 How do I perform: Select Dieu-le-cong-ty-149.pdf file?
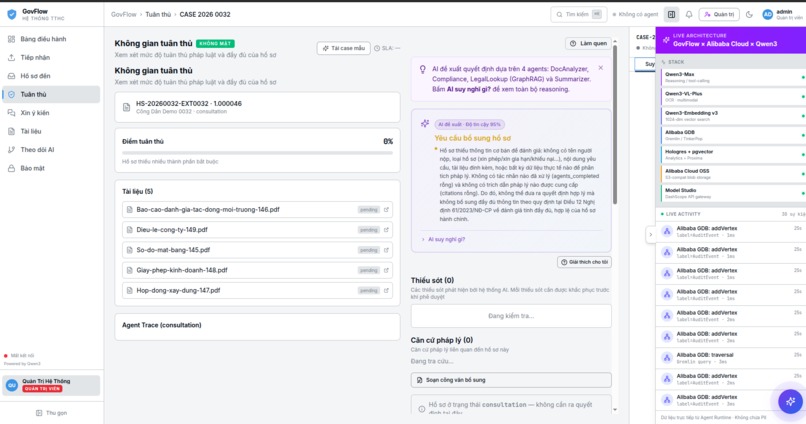pyautogui.click(x=257, y=230)
